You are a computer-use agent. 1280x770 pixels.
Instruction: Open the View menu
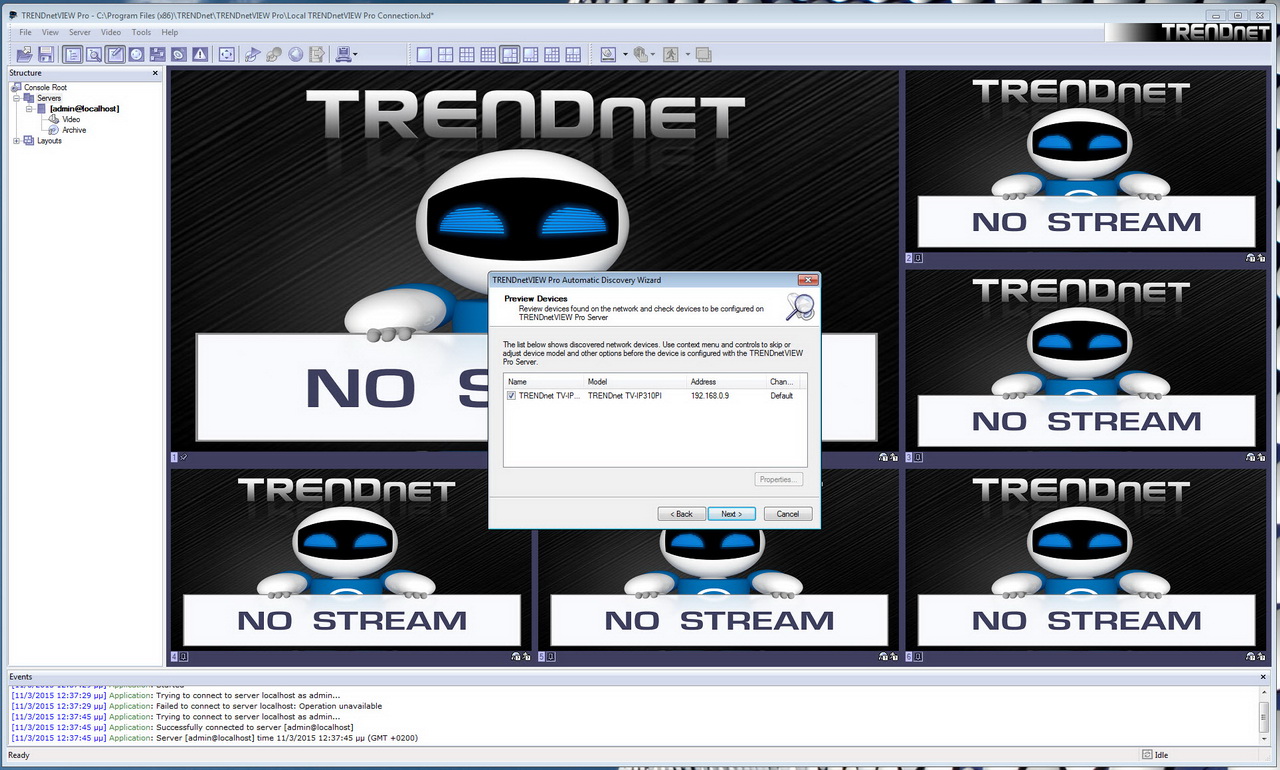50,32
